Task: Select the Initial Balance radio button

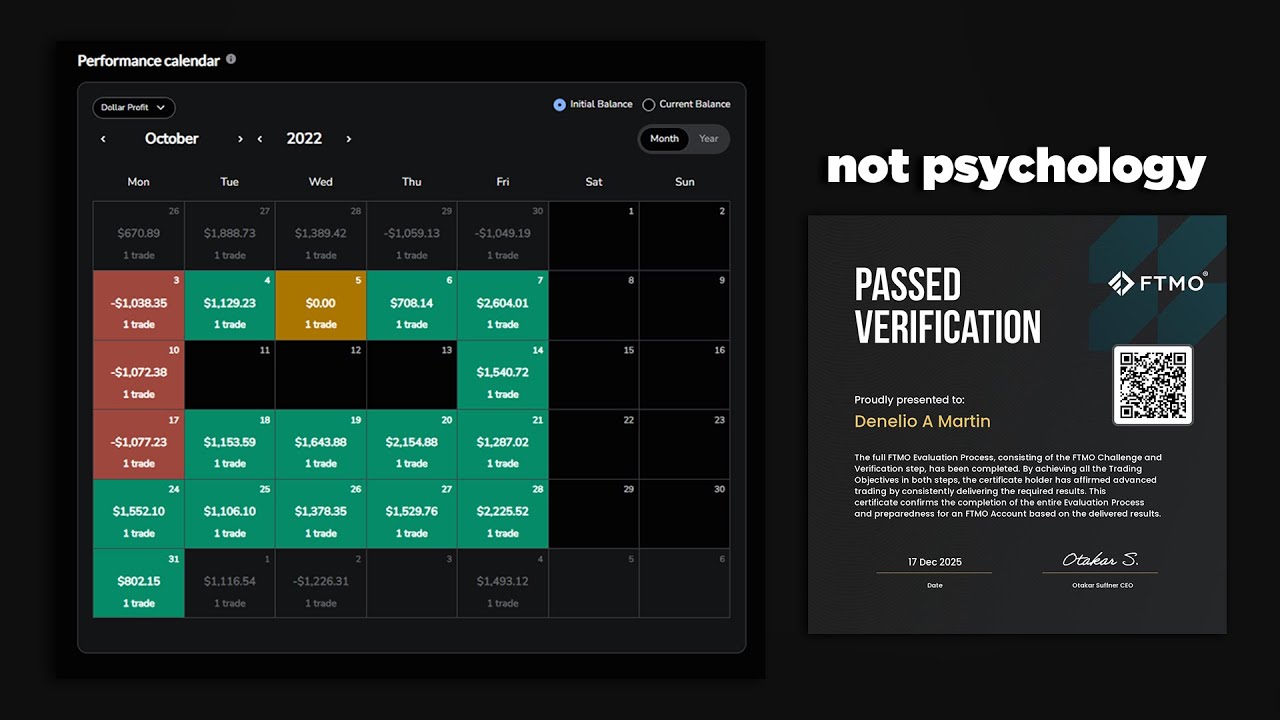Action: 560,104
